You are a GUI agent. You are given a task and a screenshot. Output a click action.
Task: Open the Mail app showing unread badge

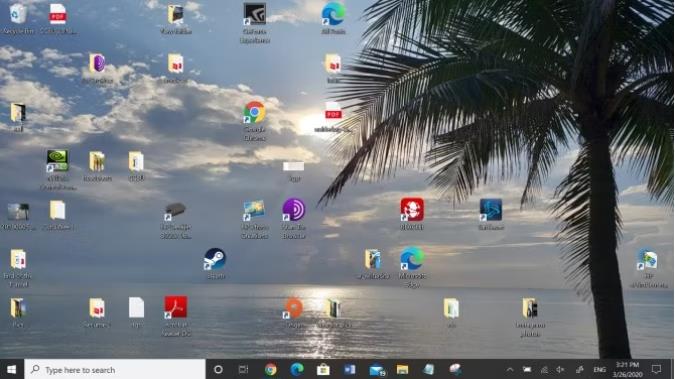376,370
